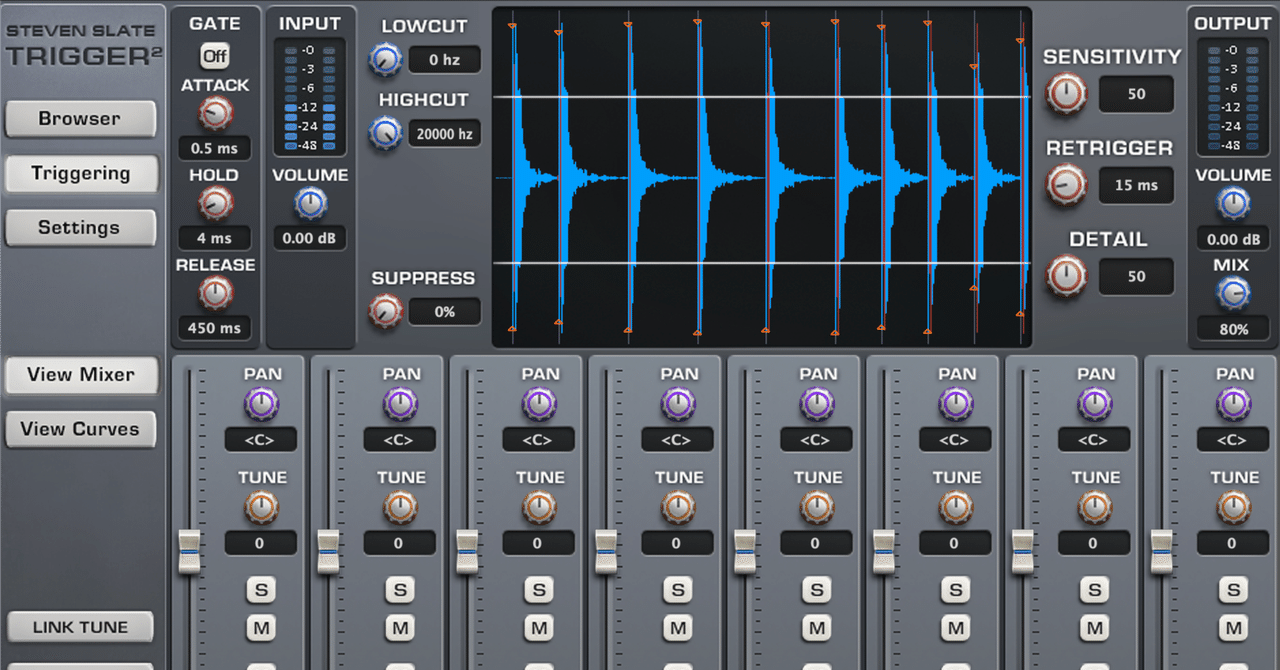This screenshot has width=1280, height=670.
Task: Enable LINK TUNE at bottom left
Action: [81, 626]
